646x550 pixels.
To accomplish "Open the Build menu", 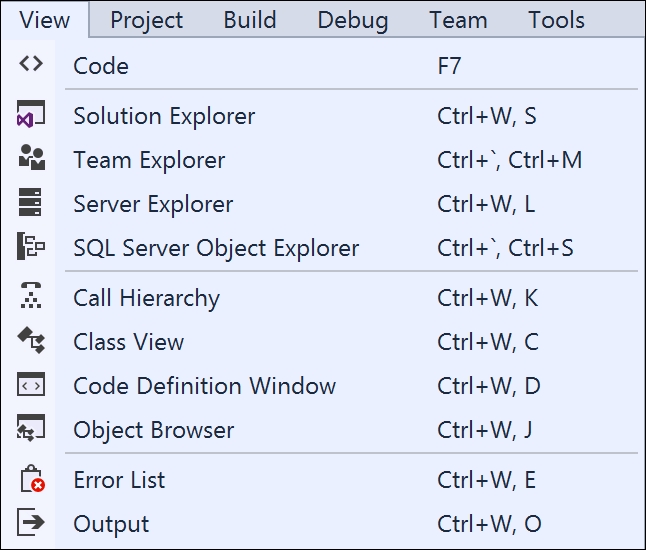I will coord(250,20).
